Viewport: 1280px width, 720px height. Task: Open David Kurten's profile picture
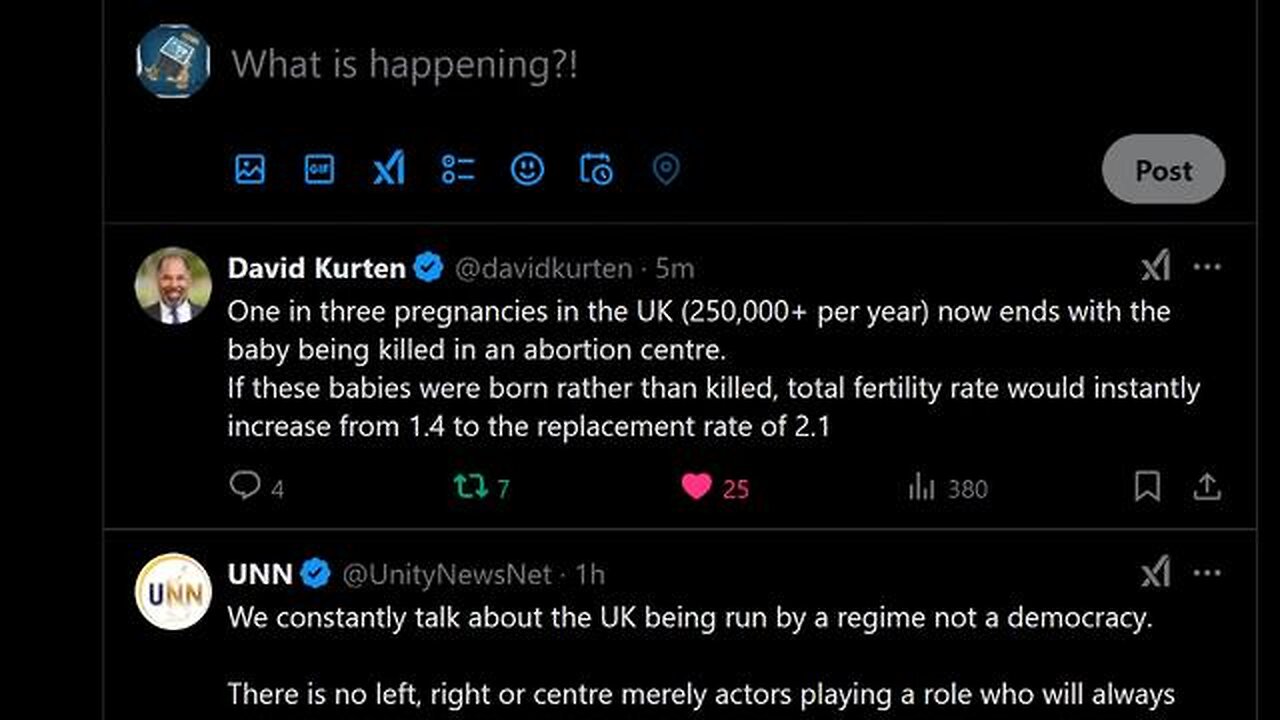coord(173,285)
